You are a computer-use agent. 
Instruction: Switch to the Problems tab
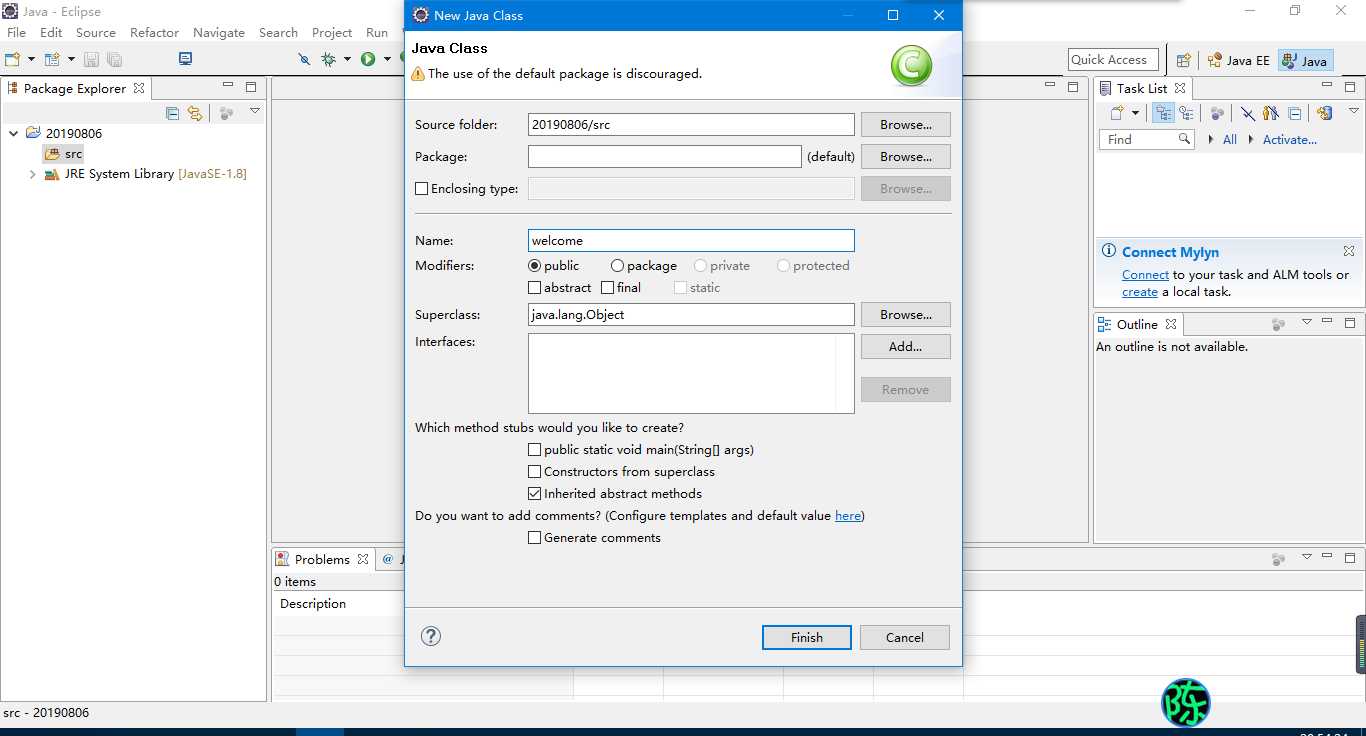pos(322,559)
